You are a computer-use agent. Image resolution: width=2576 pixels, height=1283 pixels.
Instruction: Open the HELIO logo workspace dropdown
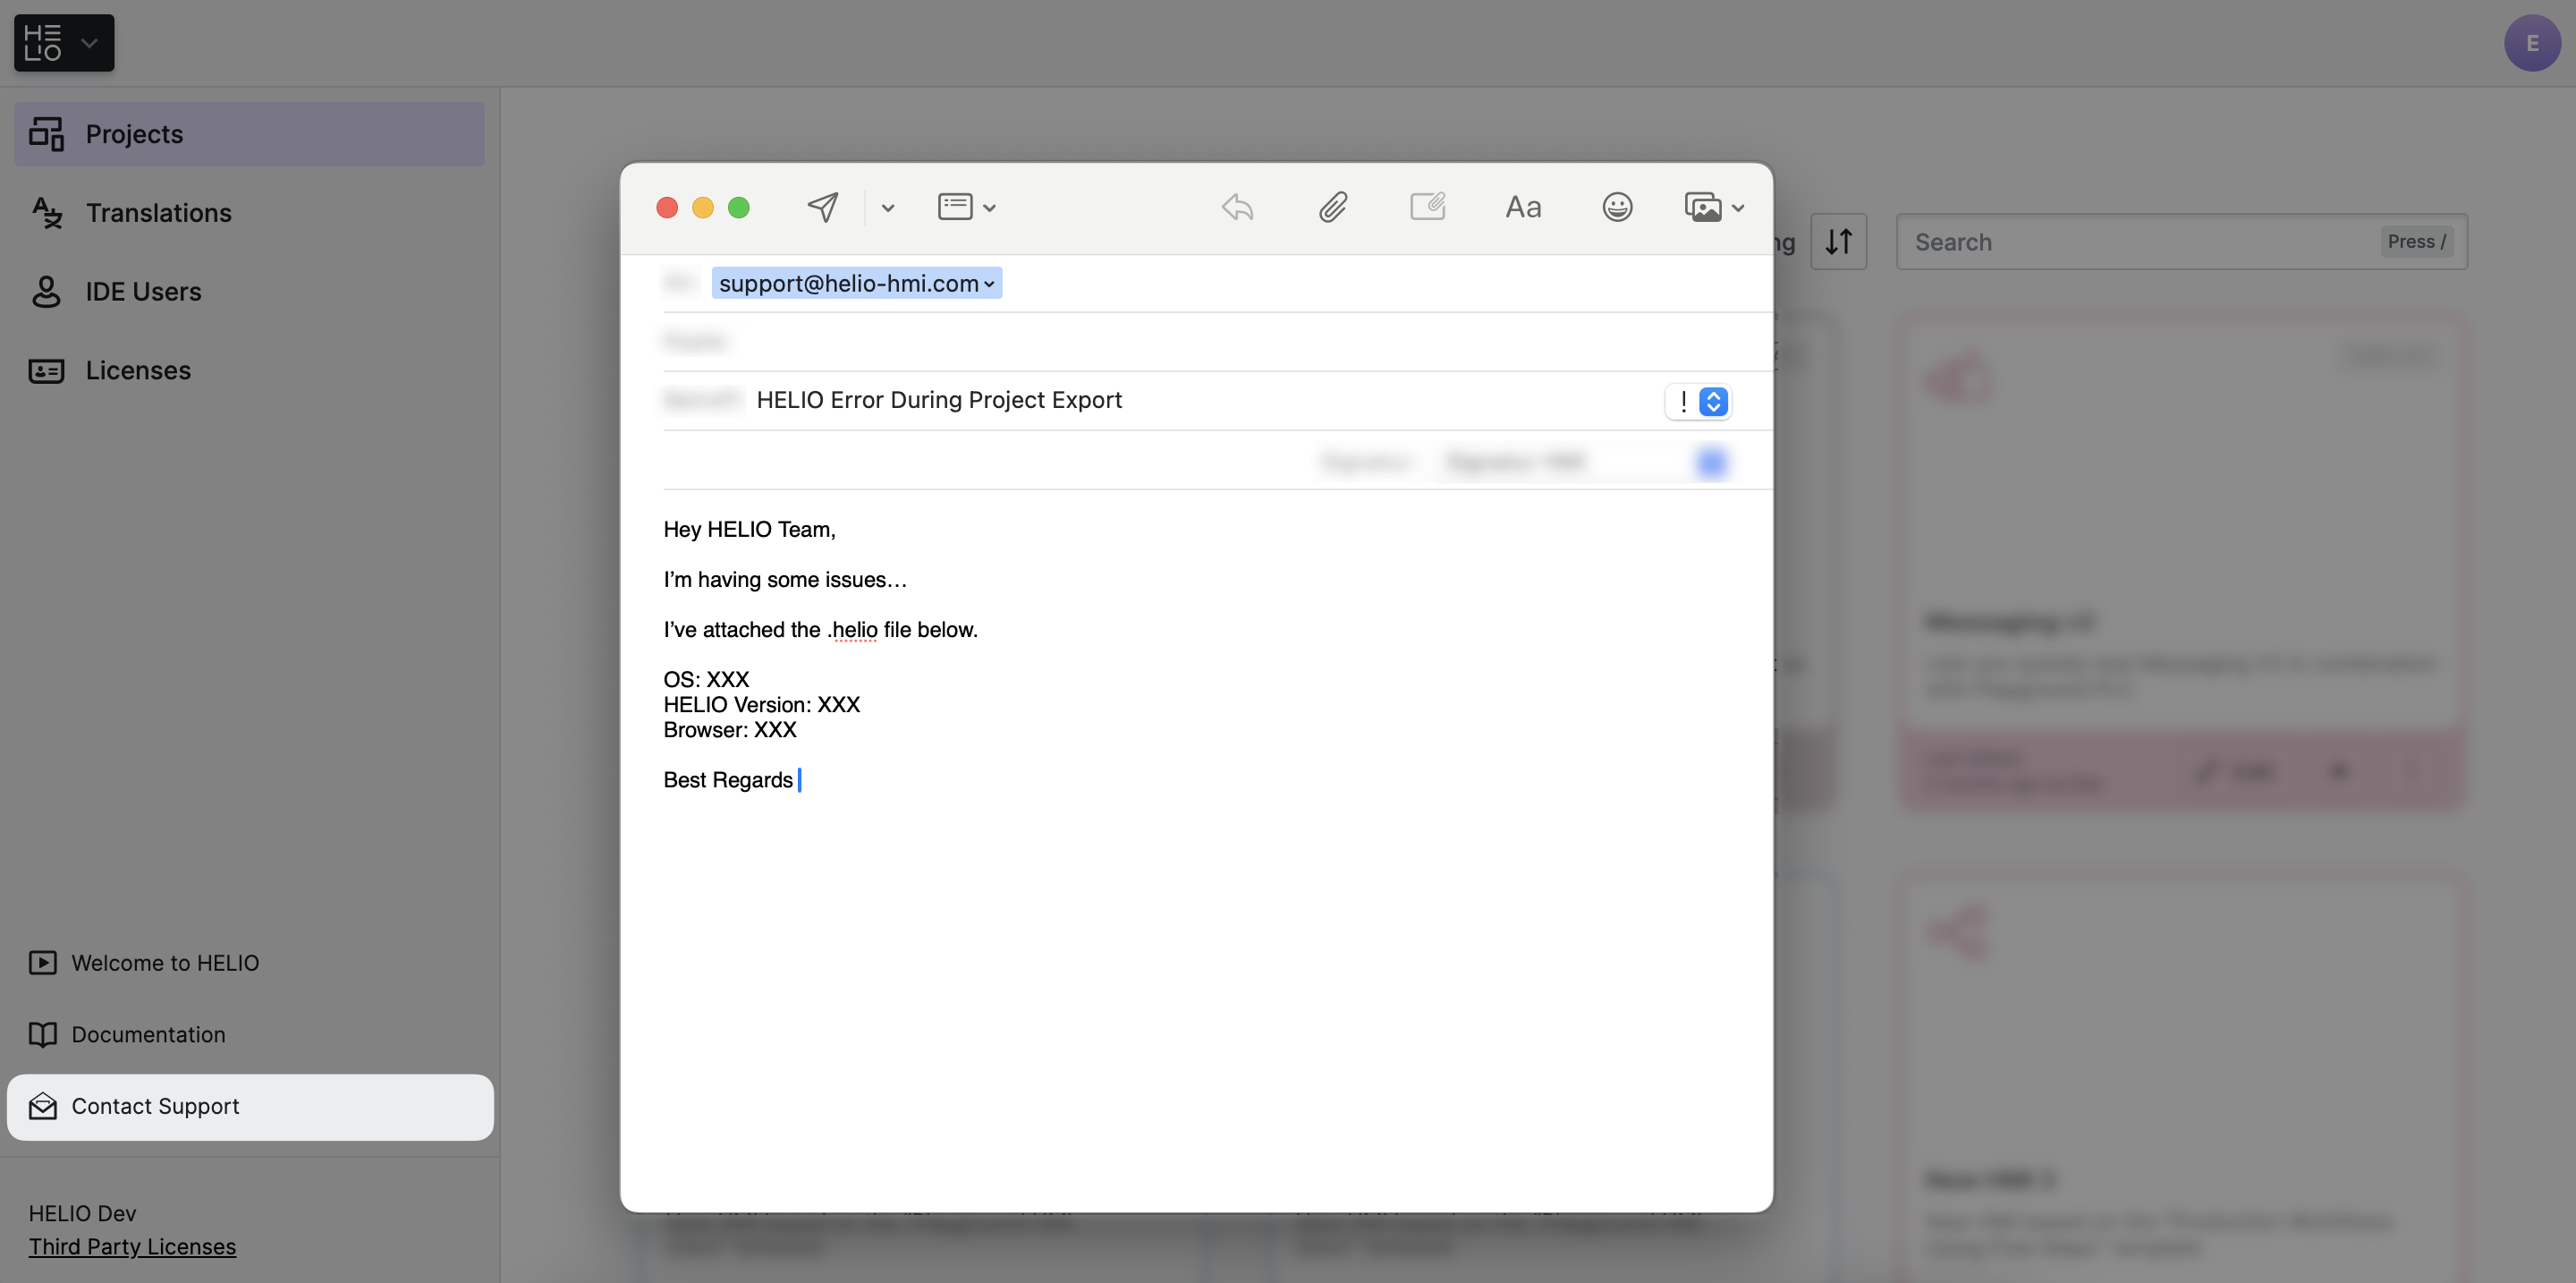[64, 43]
